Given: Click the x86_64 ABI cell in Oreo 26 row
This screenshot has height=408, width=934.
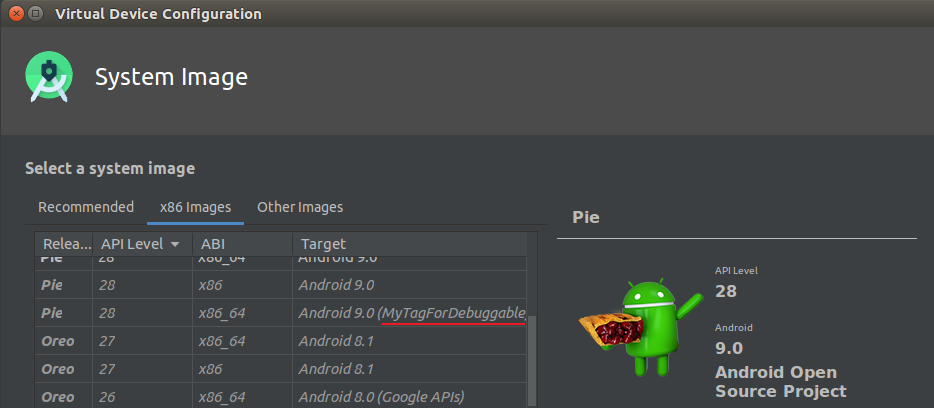Looking at the screenshot, I should [x=242, y=396].
